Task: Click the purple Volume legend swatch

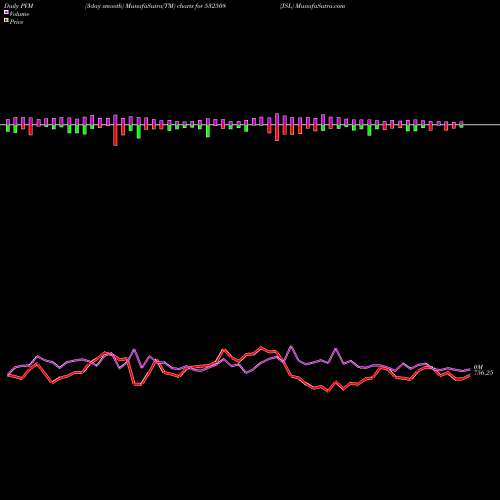Action: coord(6,12)
